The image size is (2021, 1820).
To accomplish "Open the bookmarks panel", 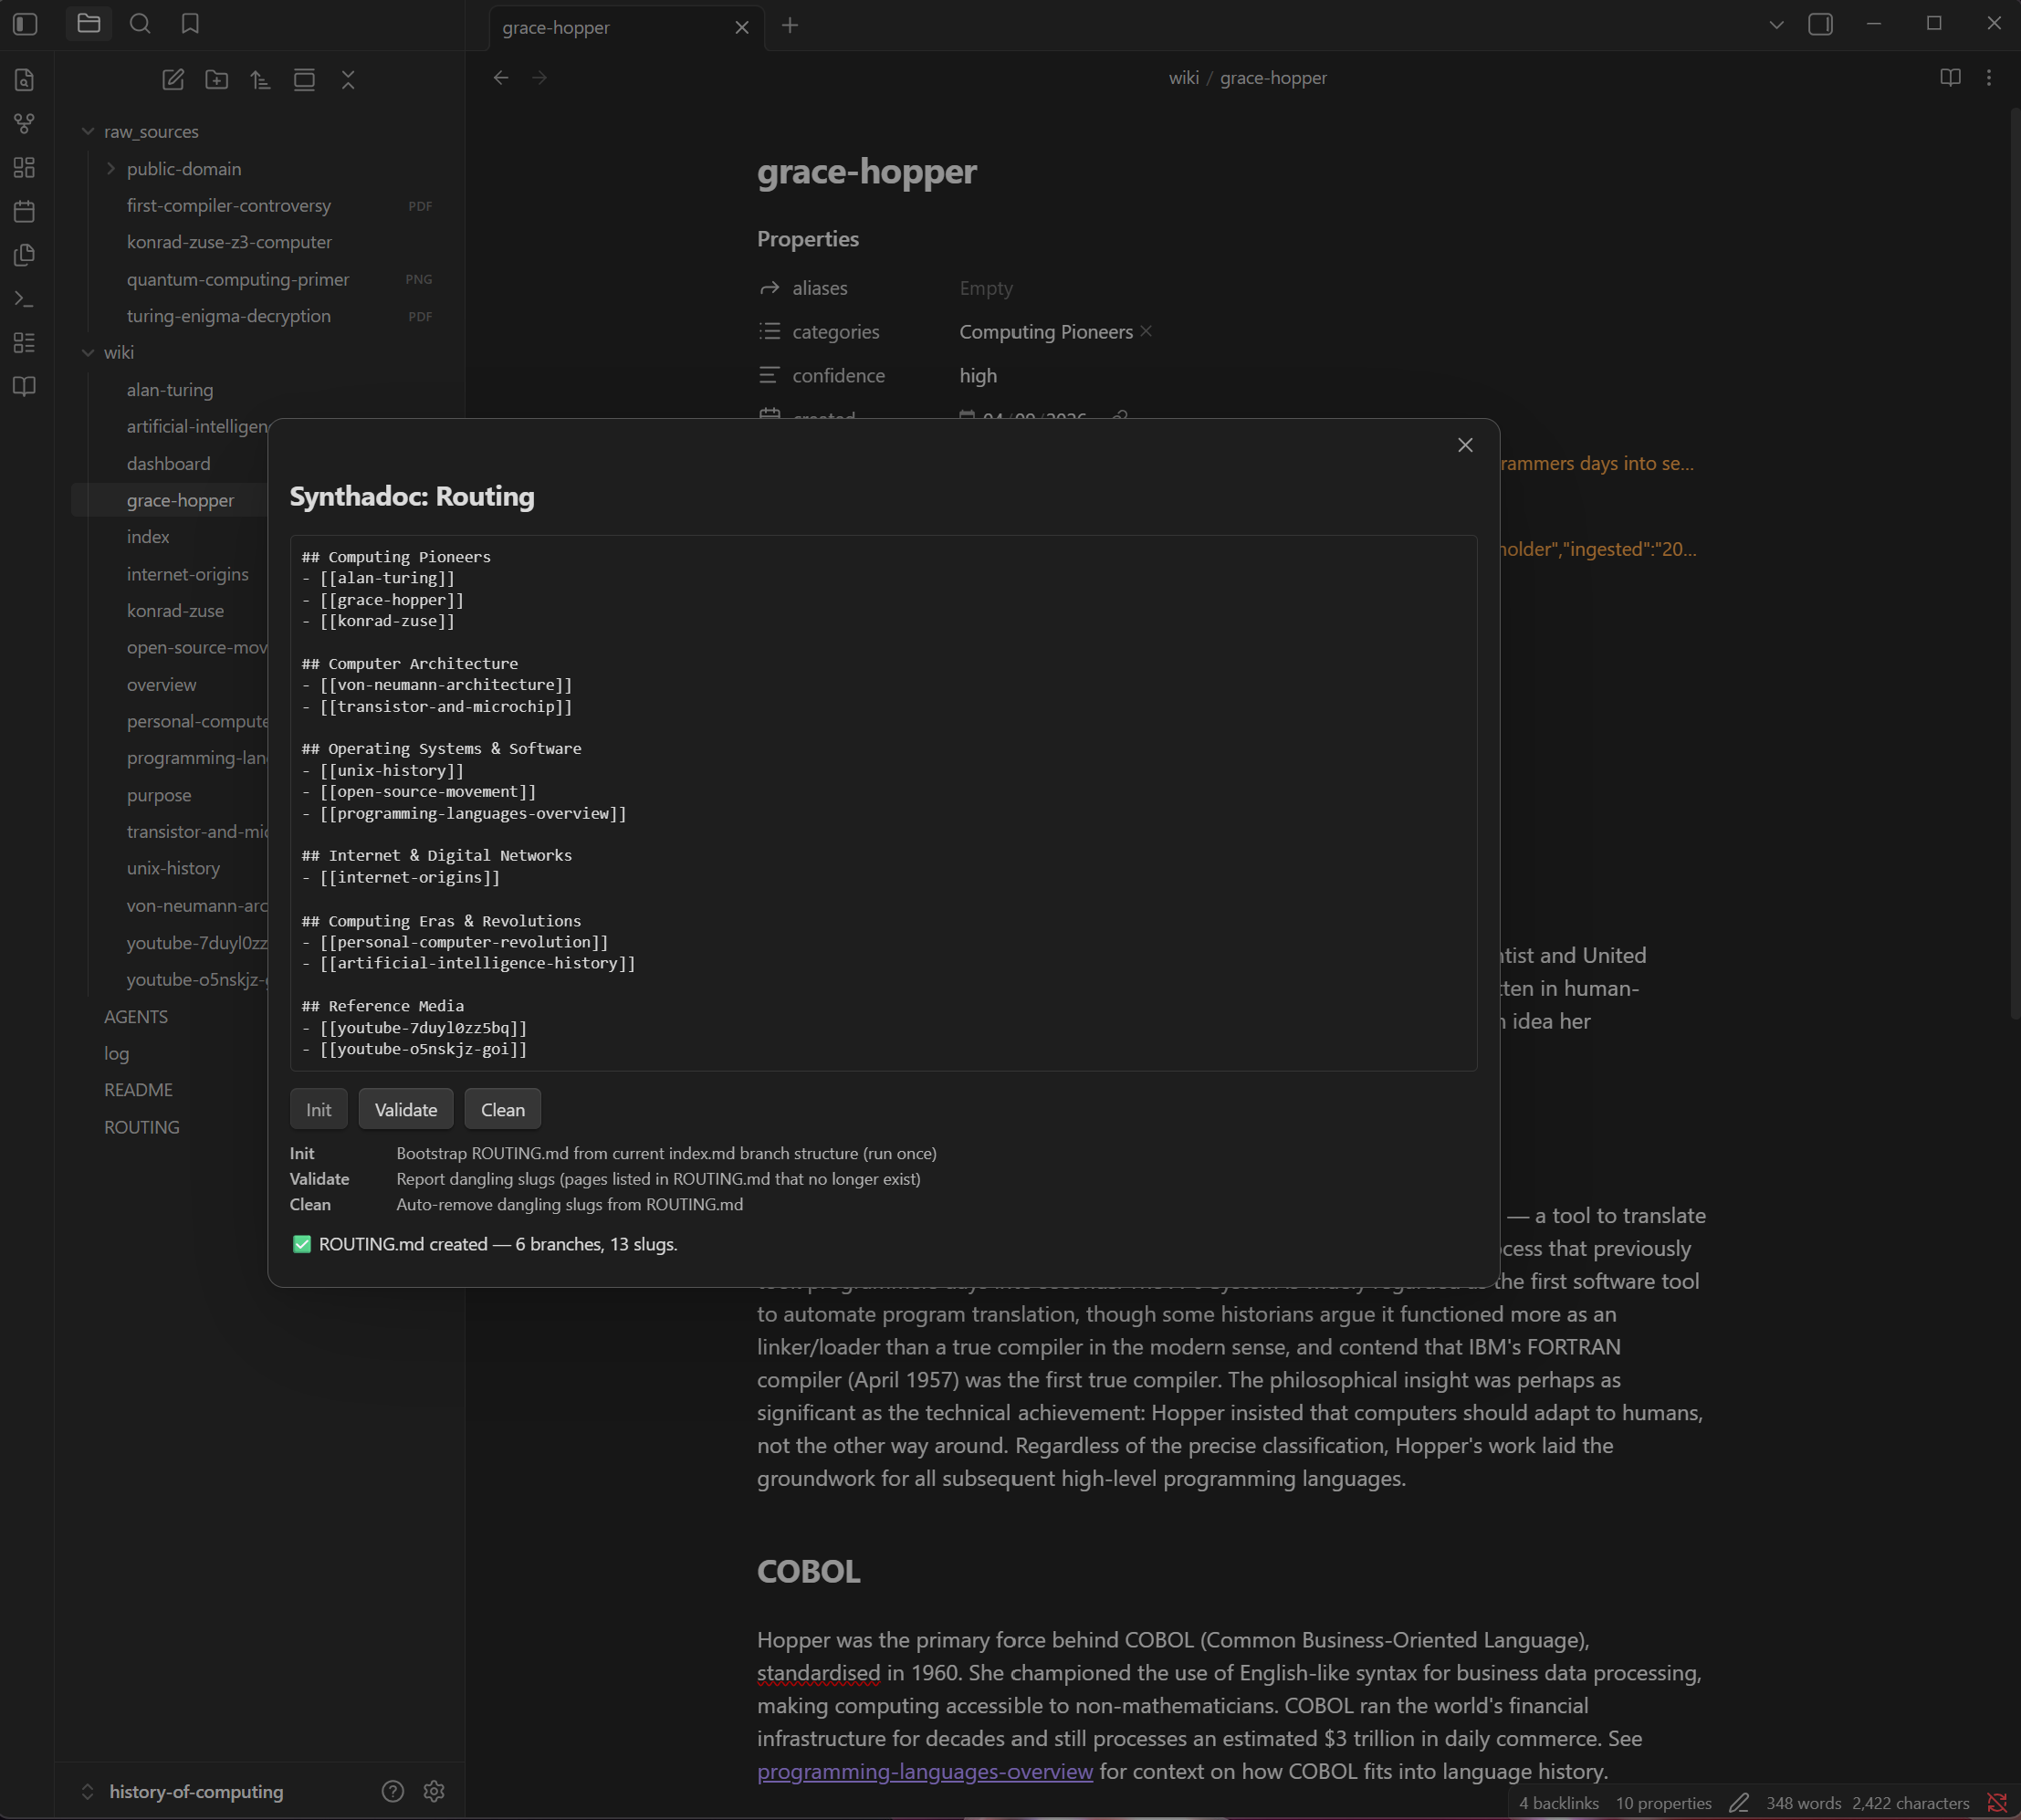I will (x=190, y=23).
